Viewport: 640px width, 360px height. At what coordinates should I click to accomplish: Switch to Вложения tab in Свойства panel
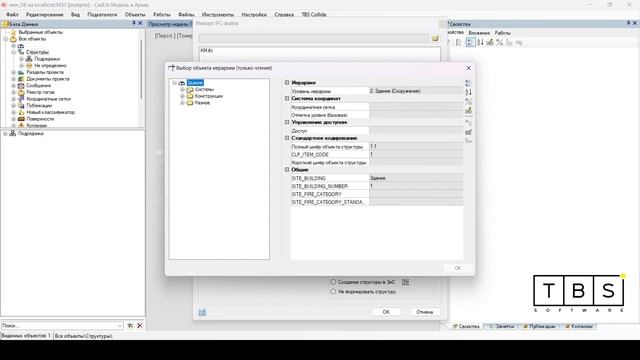[x=479, y=33]
